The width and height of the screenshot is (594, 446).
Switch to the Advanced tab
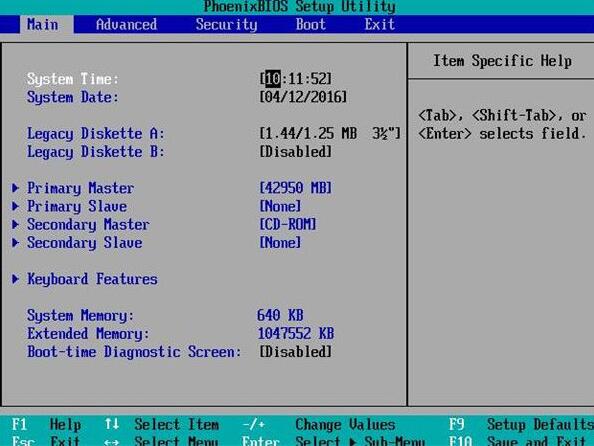click(x=126, y=25)
